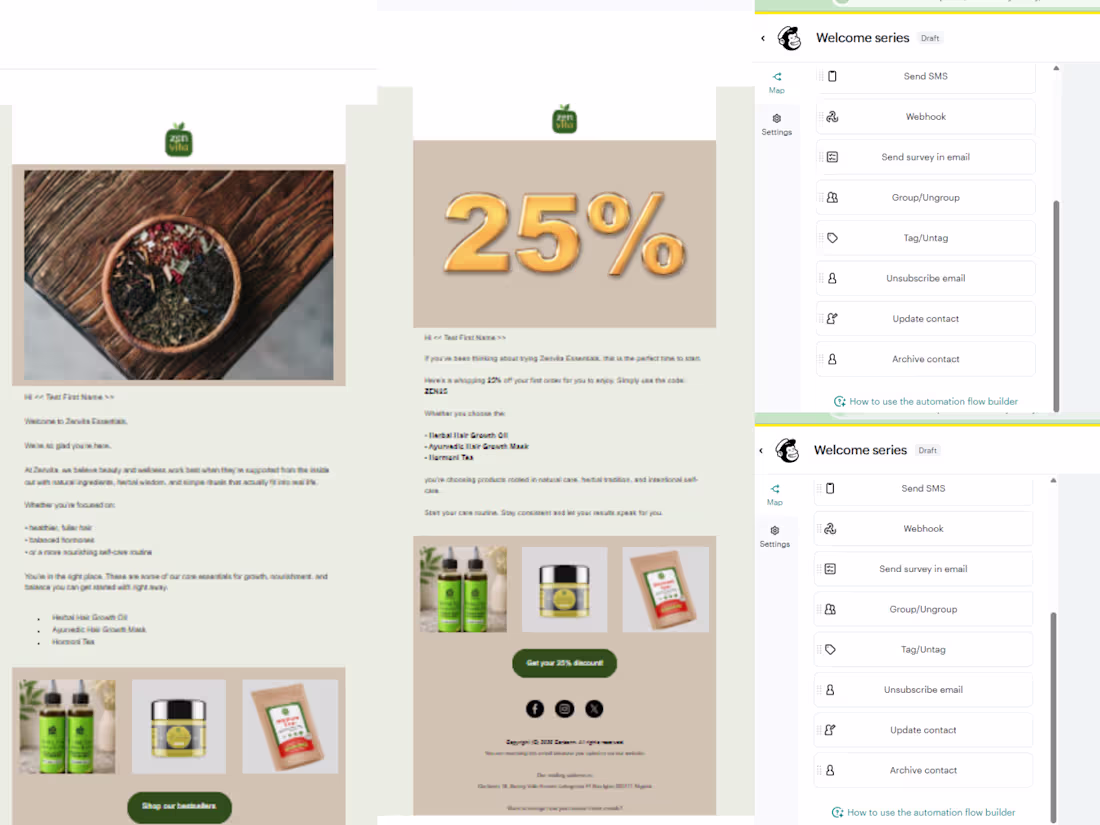Click the Mailchimp Freddie logo
The height and width of the screenshot is (825, 1100).
coord(789,38)
